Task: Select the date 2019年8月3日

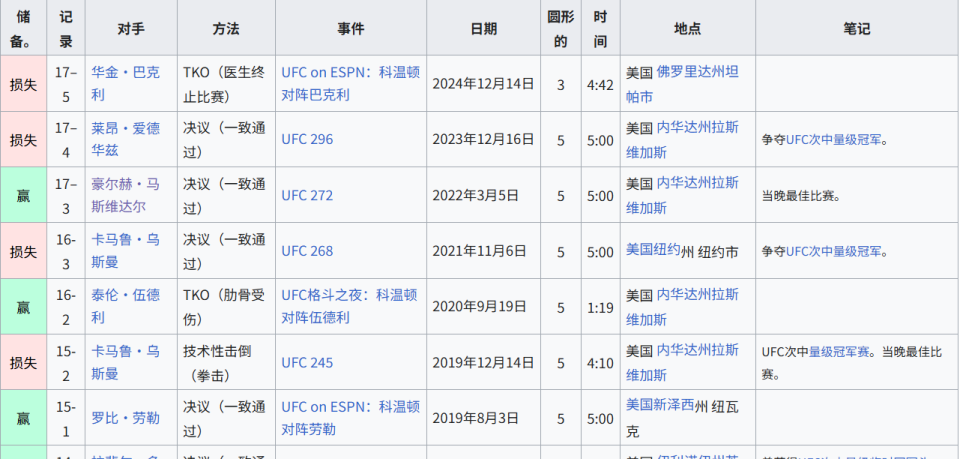Action: (476, 419)
